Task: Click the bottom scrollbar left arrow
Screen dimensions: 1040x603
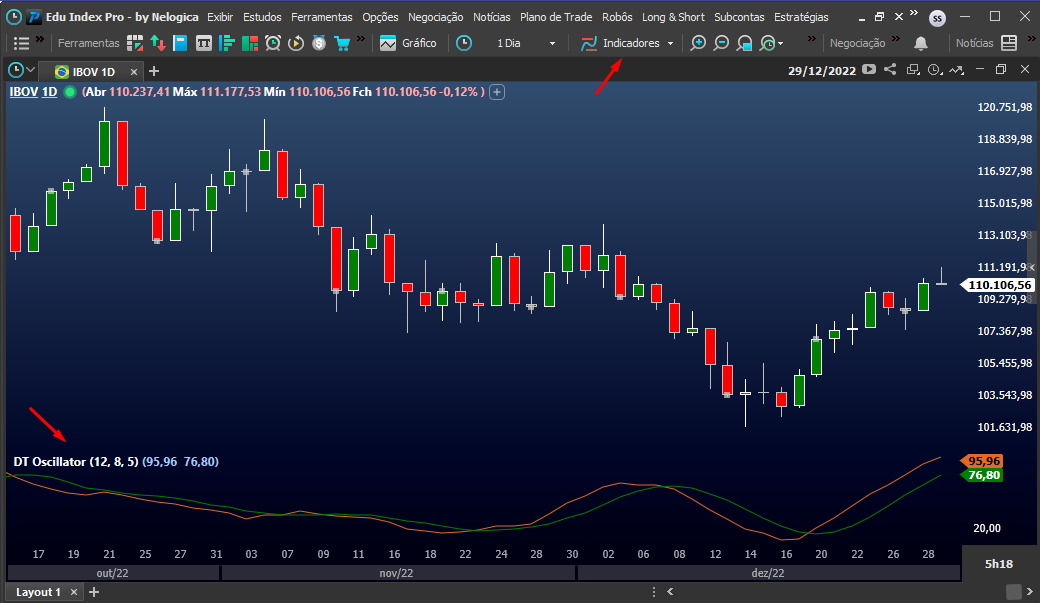Action: point(670,591)
